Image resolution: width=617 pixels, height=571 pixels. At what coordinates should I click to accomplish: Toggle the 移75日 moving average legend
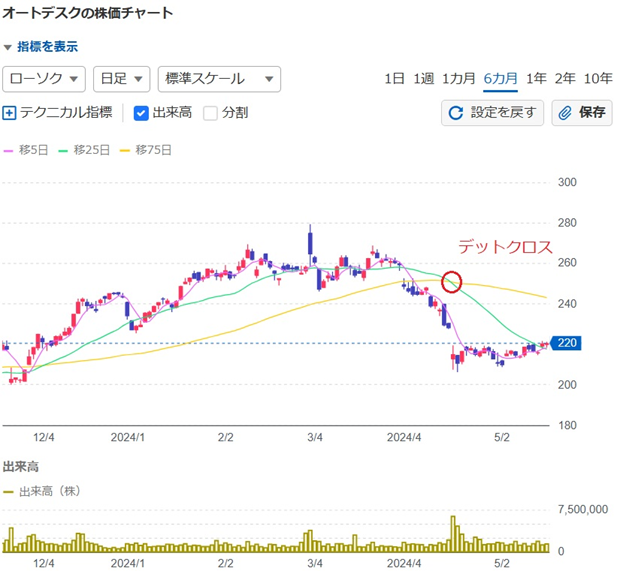coord(146,150)
